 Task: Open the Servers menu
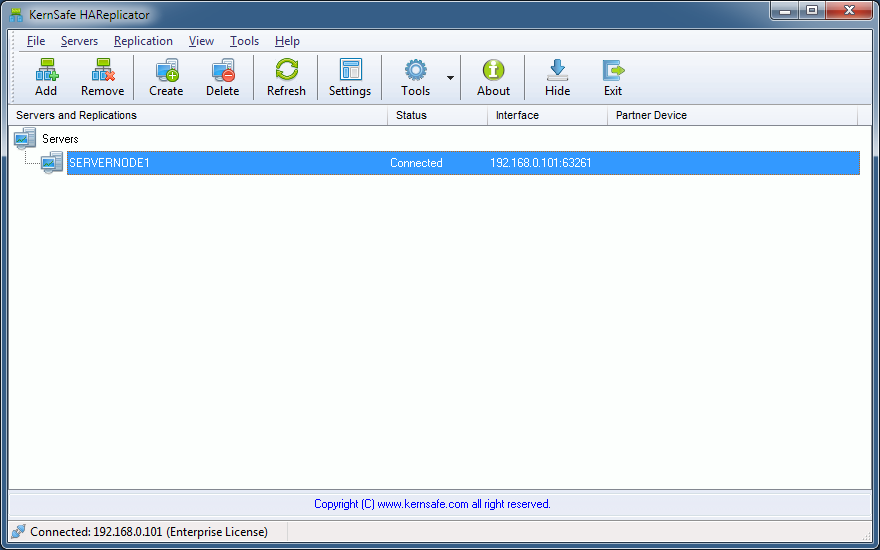point(79,41)
